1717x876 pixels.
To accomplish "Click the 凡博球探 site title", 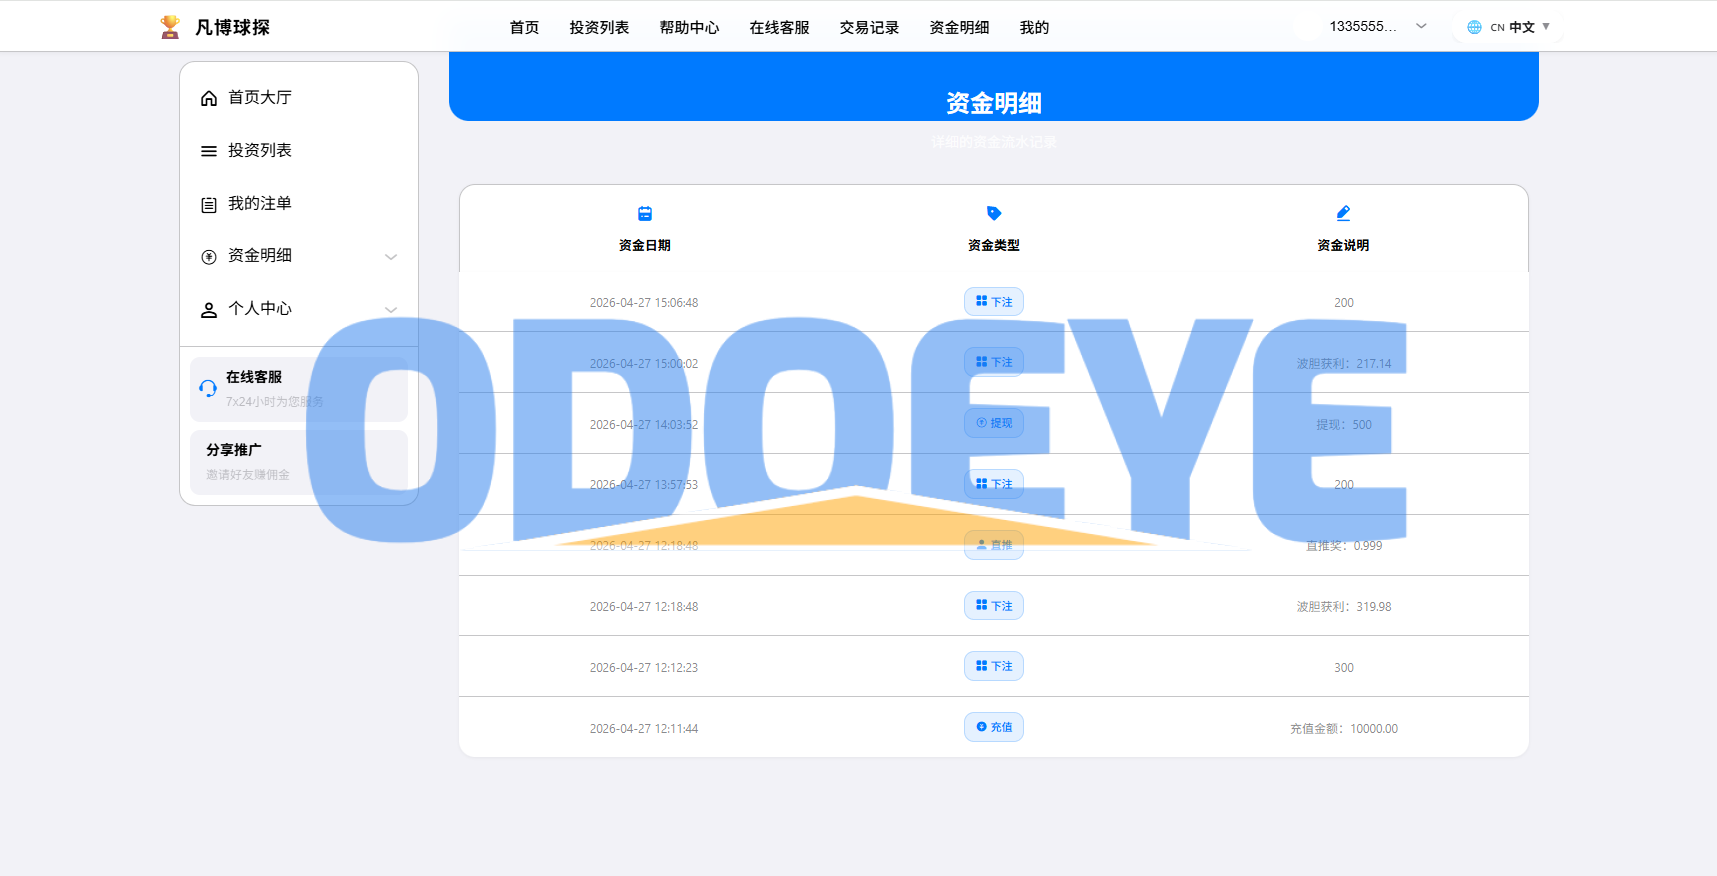I will click(232, 27).
